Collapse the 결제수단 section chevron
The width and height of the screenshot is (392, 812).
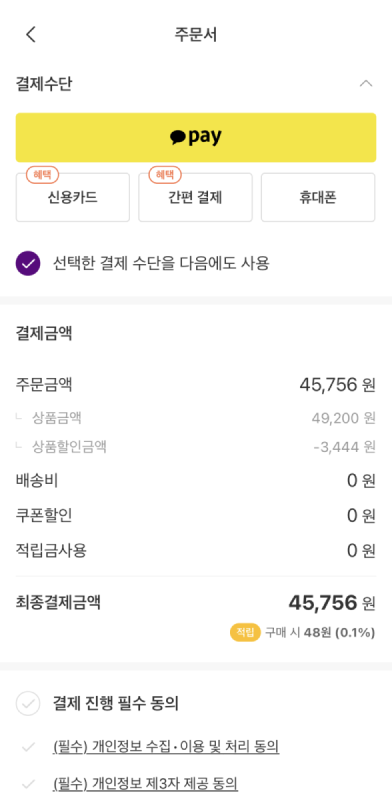point(366,83)
